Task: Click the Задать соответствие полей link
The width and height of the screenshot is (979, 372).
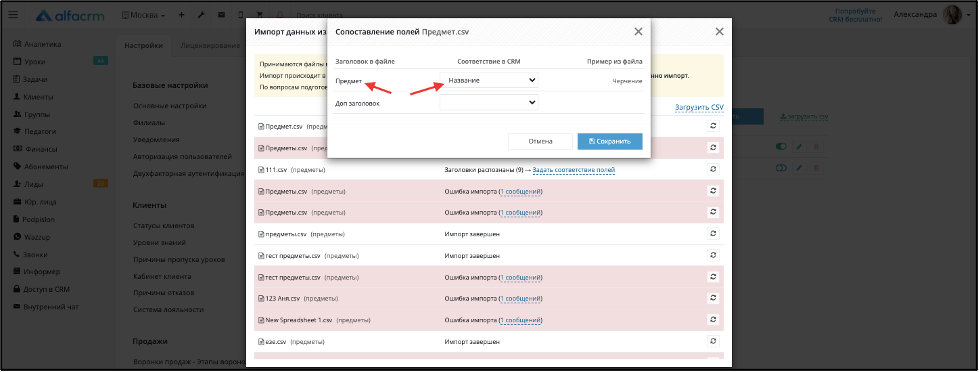Action: tap(574, 170)
